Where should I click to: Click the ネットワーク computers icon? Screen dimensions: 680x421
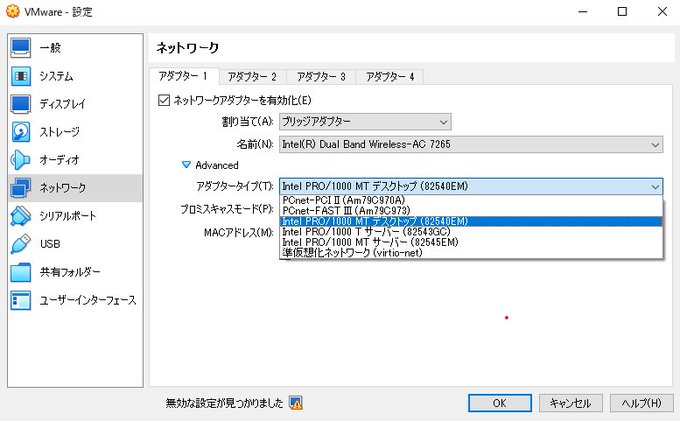coord(20,188)
